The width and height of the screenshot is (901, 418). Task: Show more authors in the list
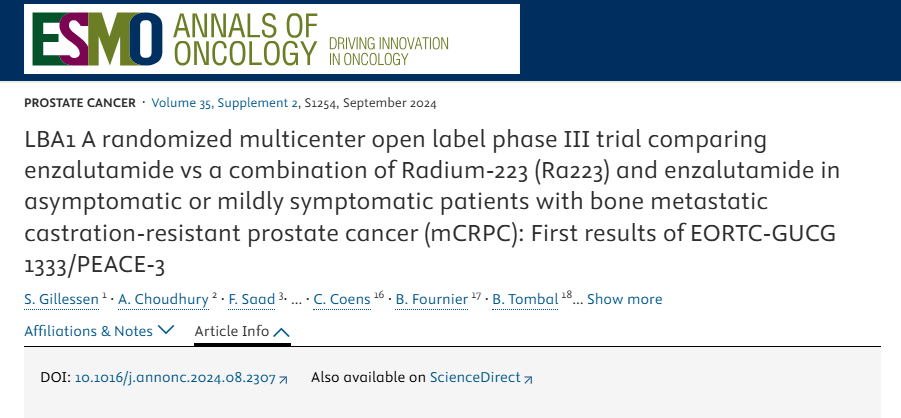click(x=624, y=299)
